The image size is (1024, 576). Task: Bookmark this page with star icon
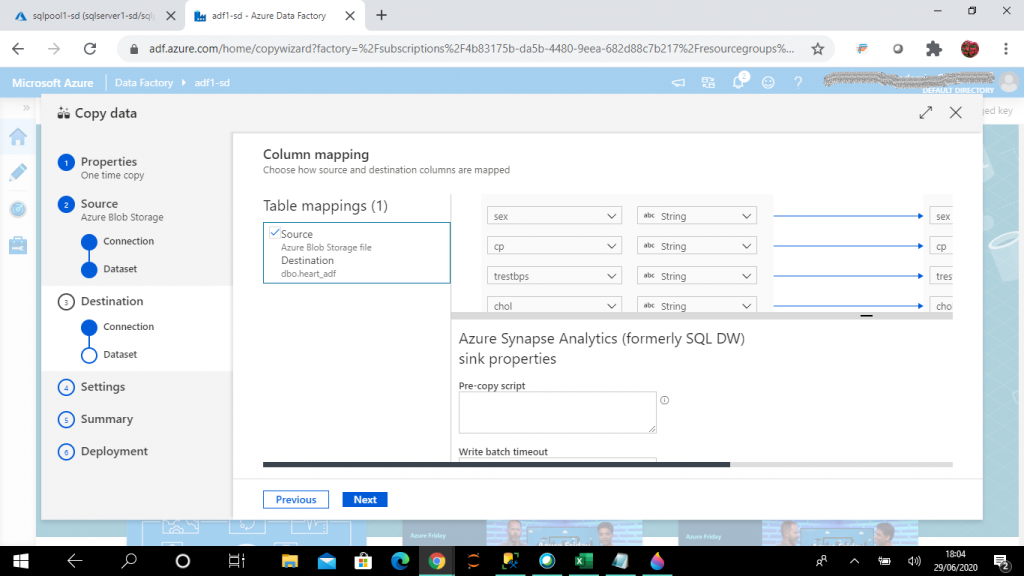coord(818,48)
